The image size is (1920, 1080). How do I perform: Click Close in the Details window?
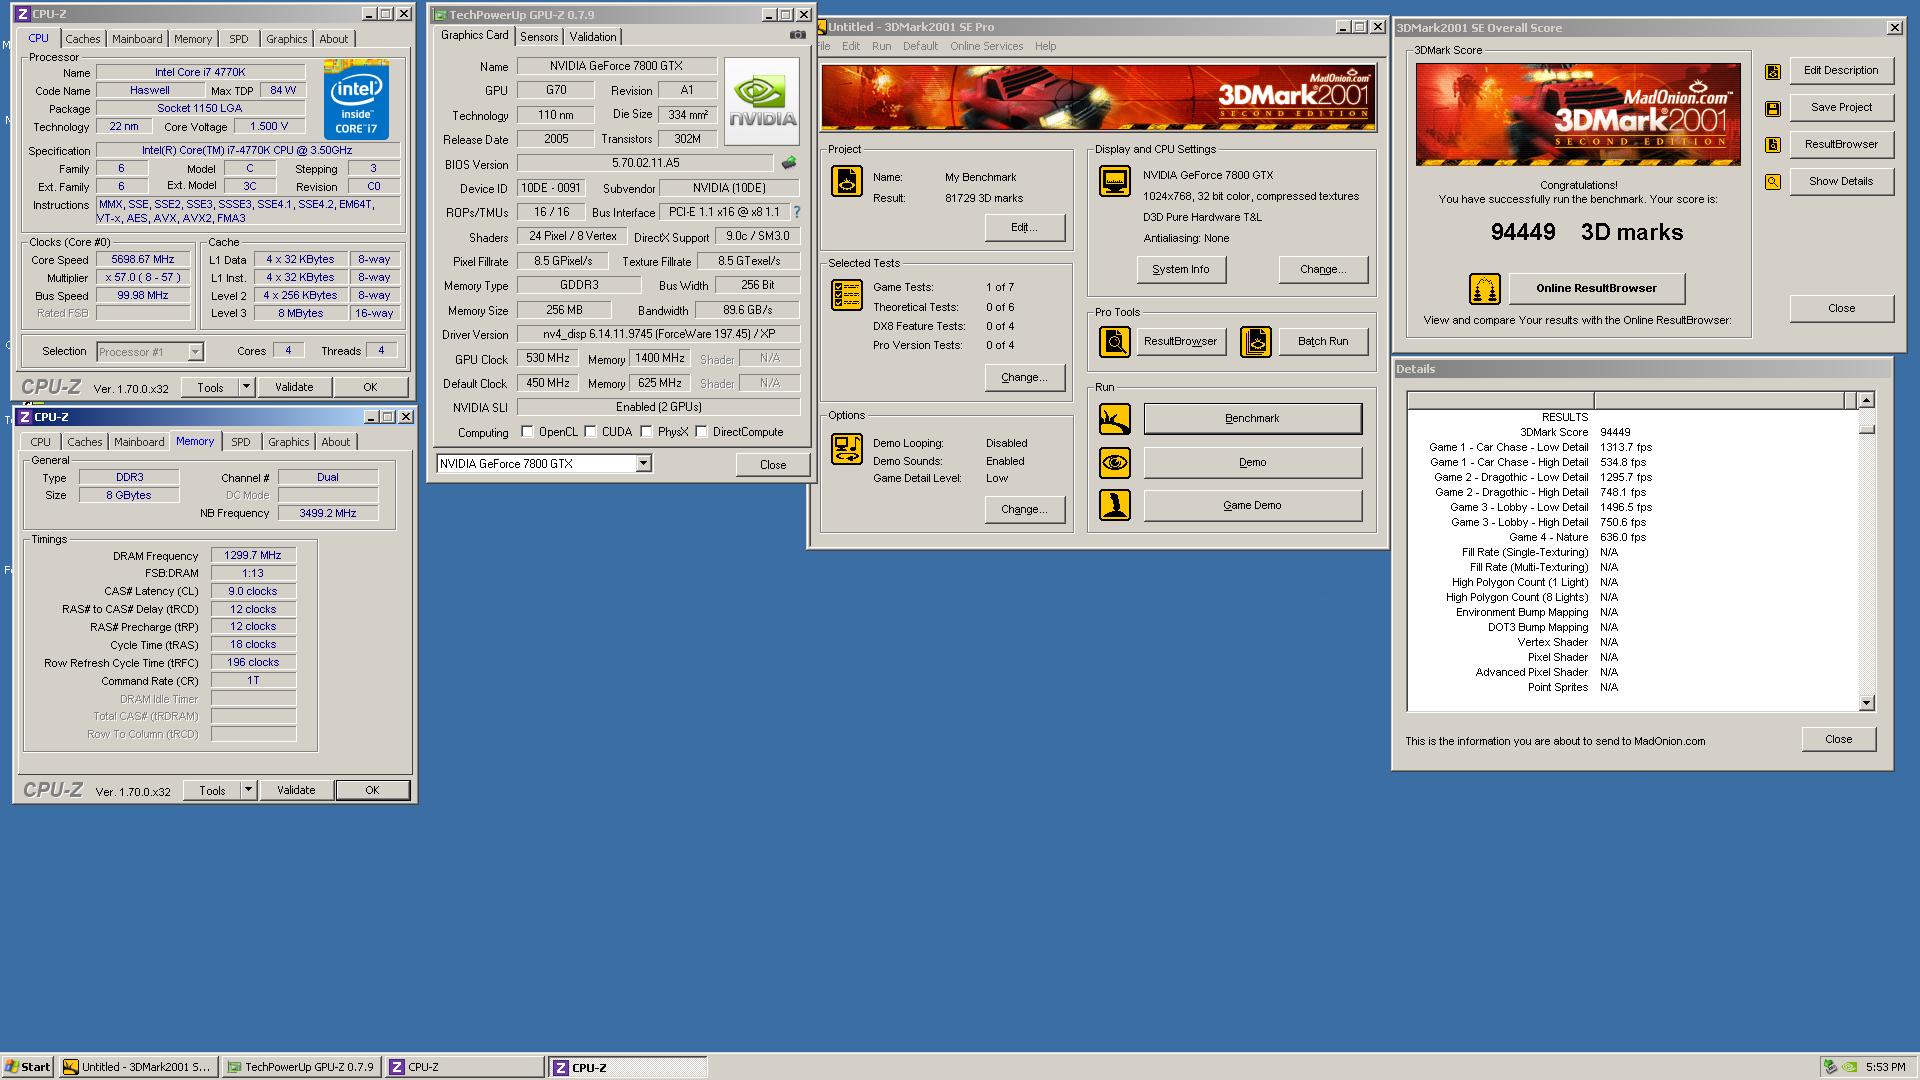click(x=1838, y=739)
